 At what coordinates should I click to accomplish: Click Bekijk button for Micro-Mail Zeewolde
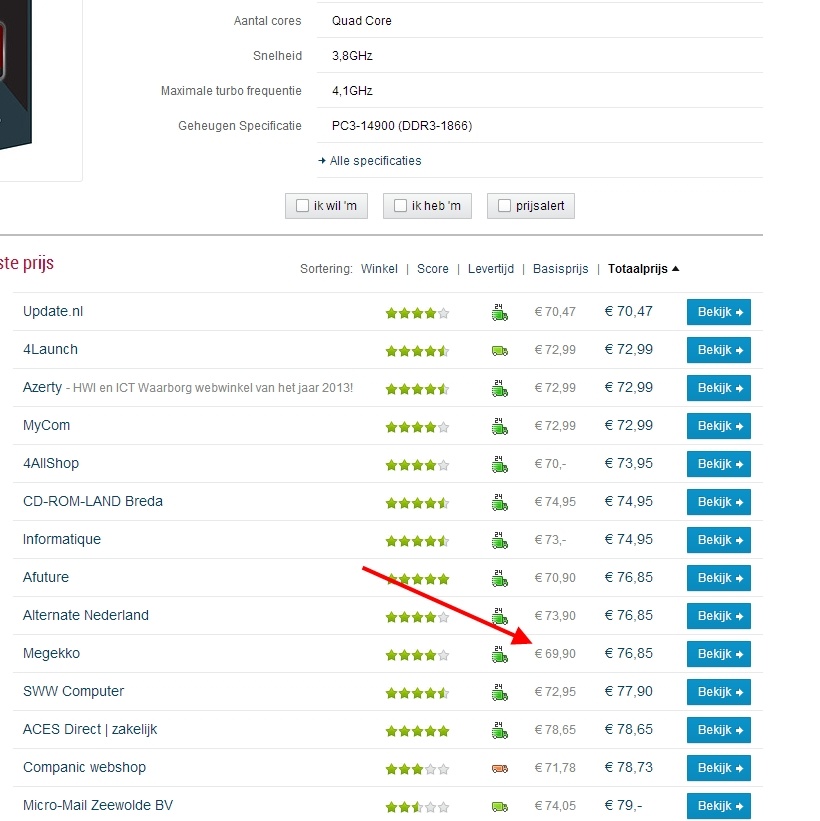(718, 806)
